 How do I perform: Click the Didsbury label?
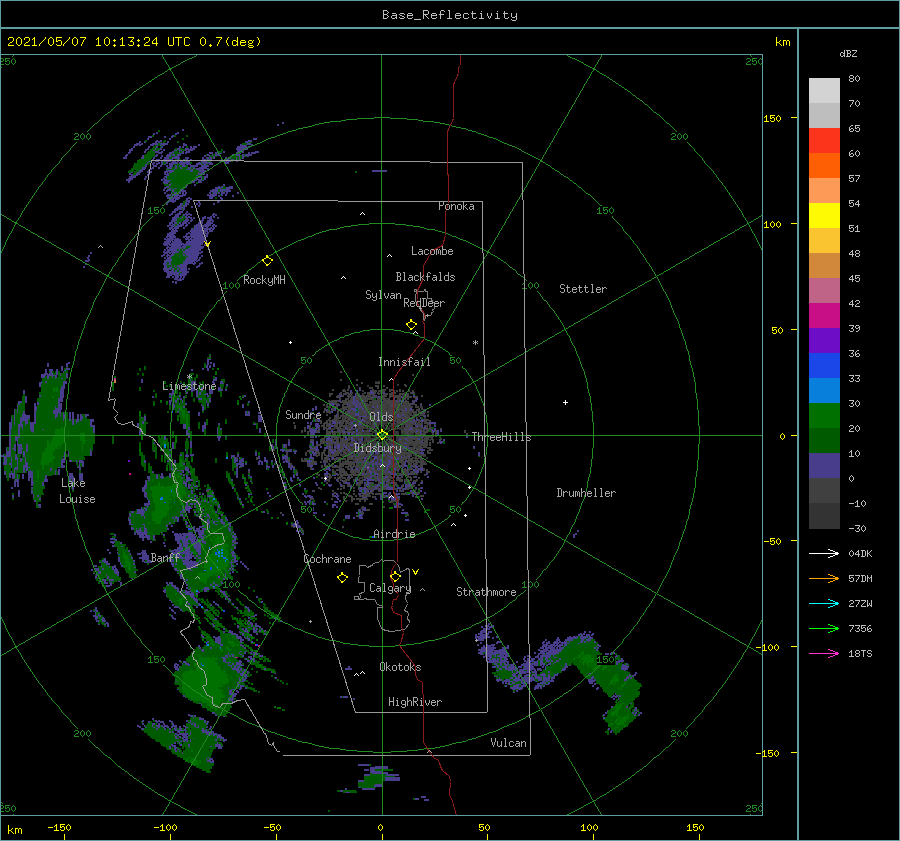378,448
